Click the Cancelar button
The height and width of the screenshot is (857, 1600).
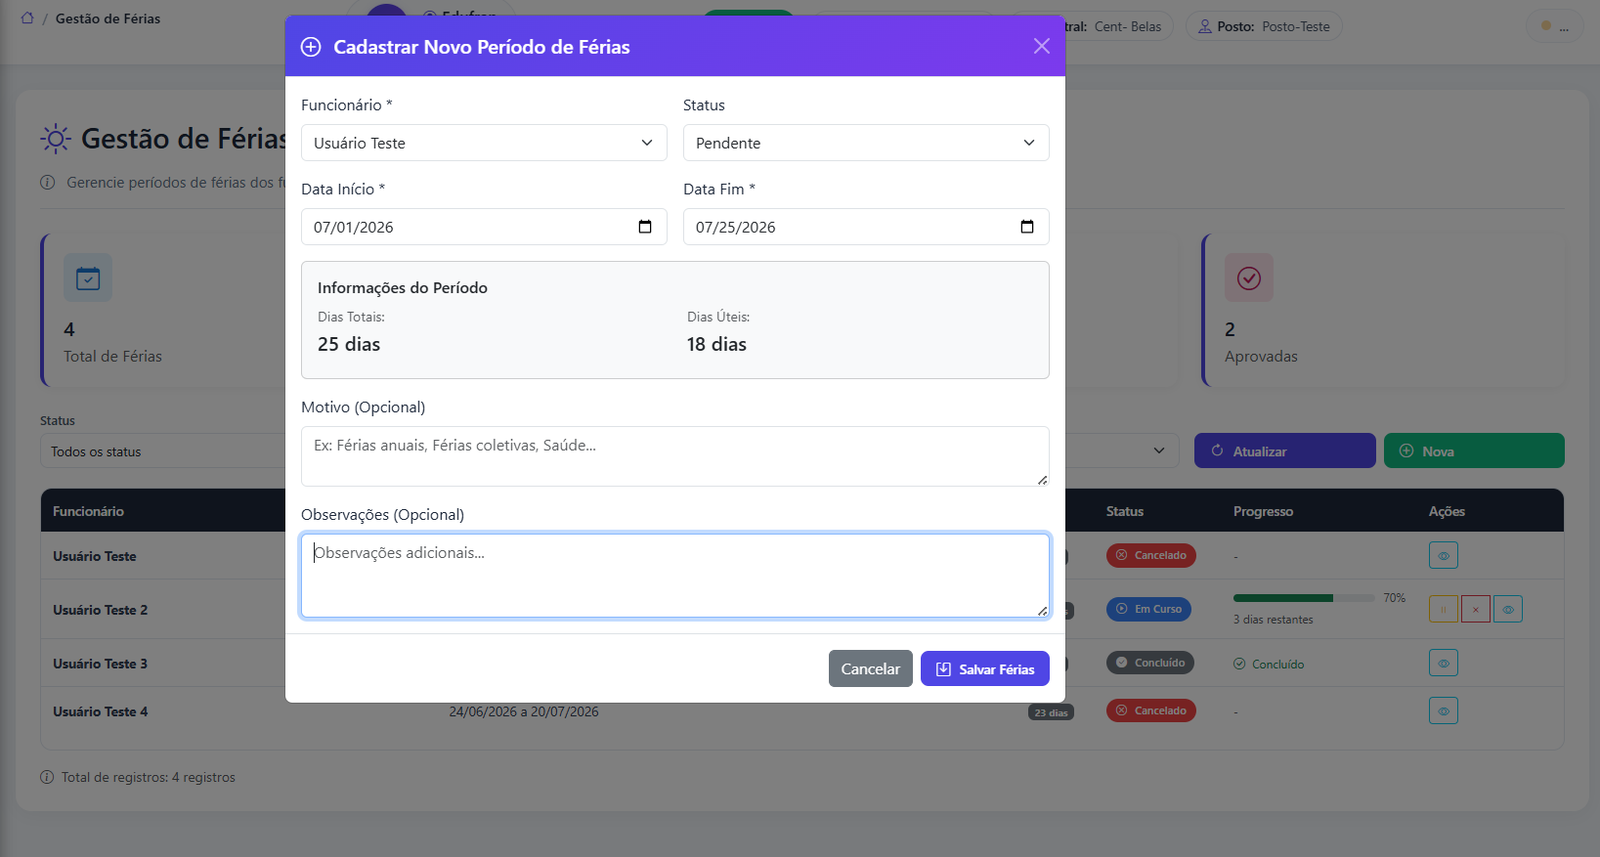pyautogui.click(x=870, y=669)
